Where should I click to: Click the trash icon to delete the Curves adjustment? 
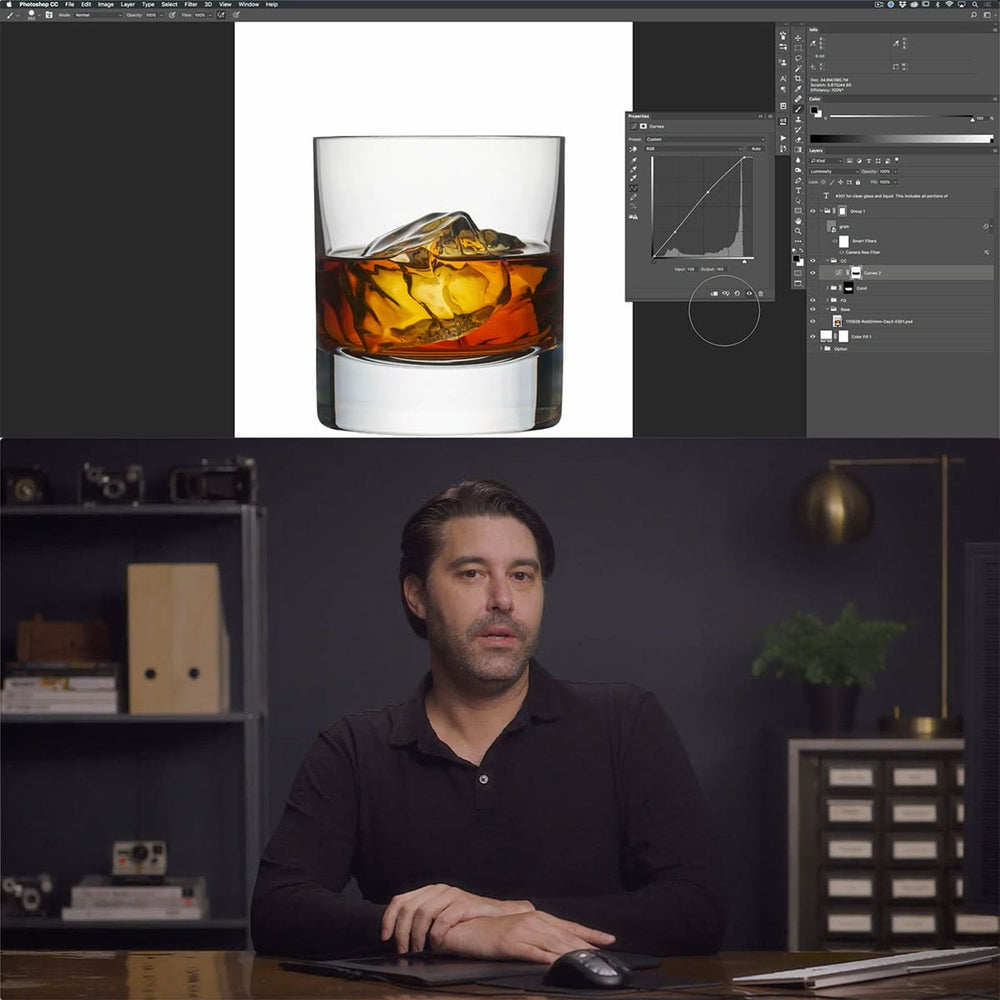[761, 293]
